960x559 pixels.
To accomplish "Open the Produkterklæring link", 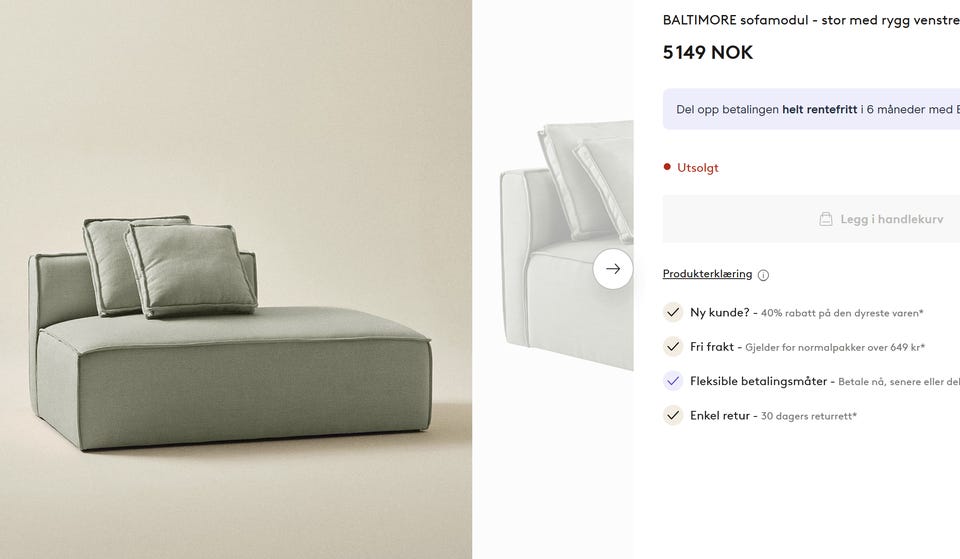I will click(707, 274).
